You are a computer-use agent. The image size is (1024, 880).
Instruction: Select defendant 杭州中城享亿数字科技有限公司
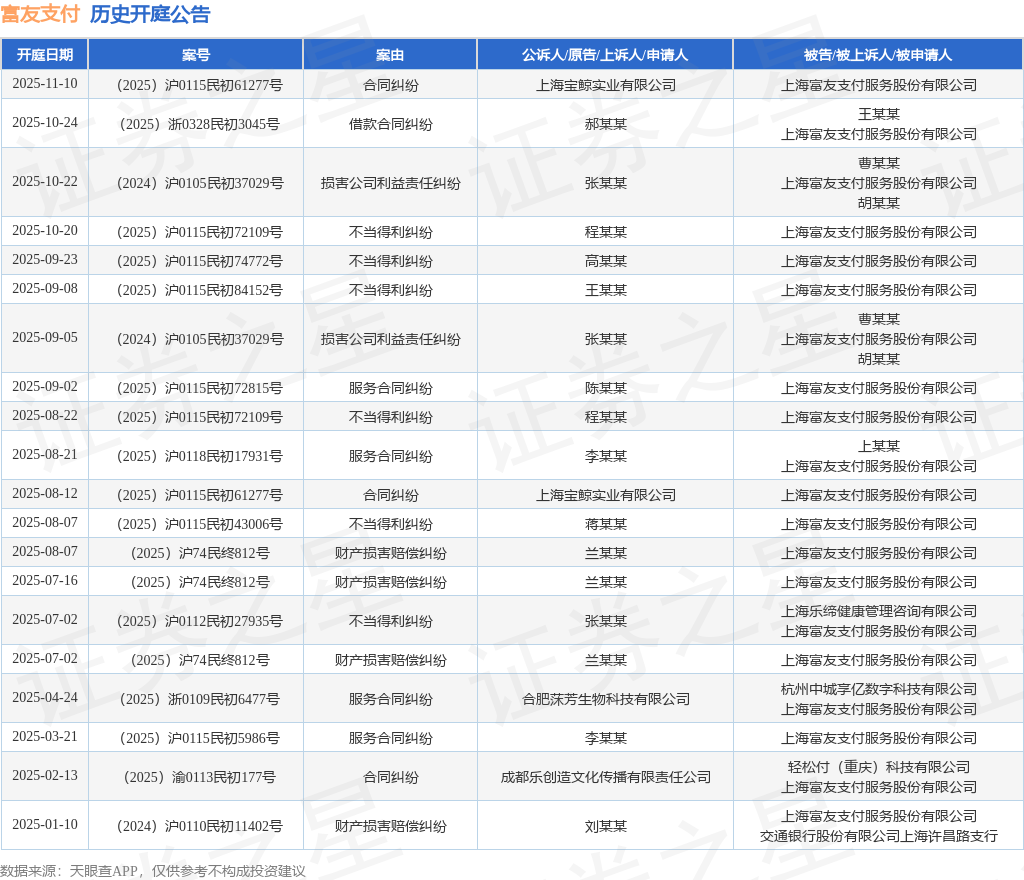[878, 689]
